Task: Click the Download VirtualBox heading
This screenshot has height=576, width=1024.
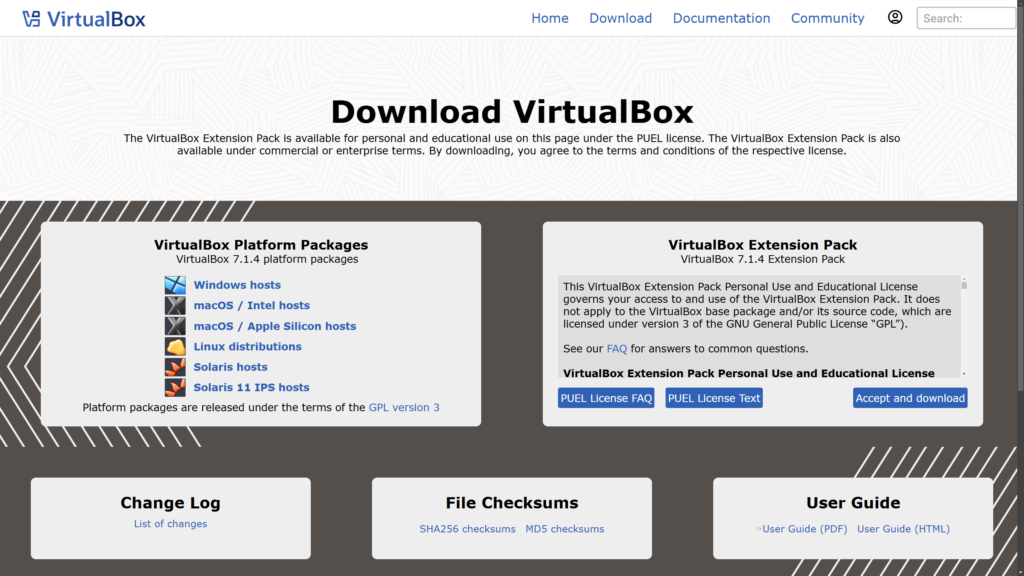Action: (x=512, y=112)
